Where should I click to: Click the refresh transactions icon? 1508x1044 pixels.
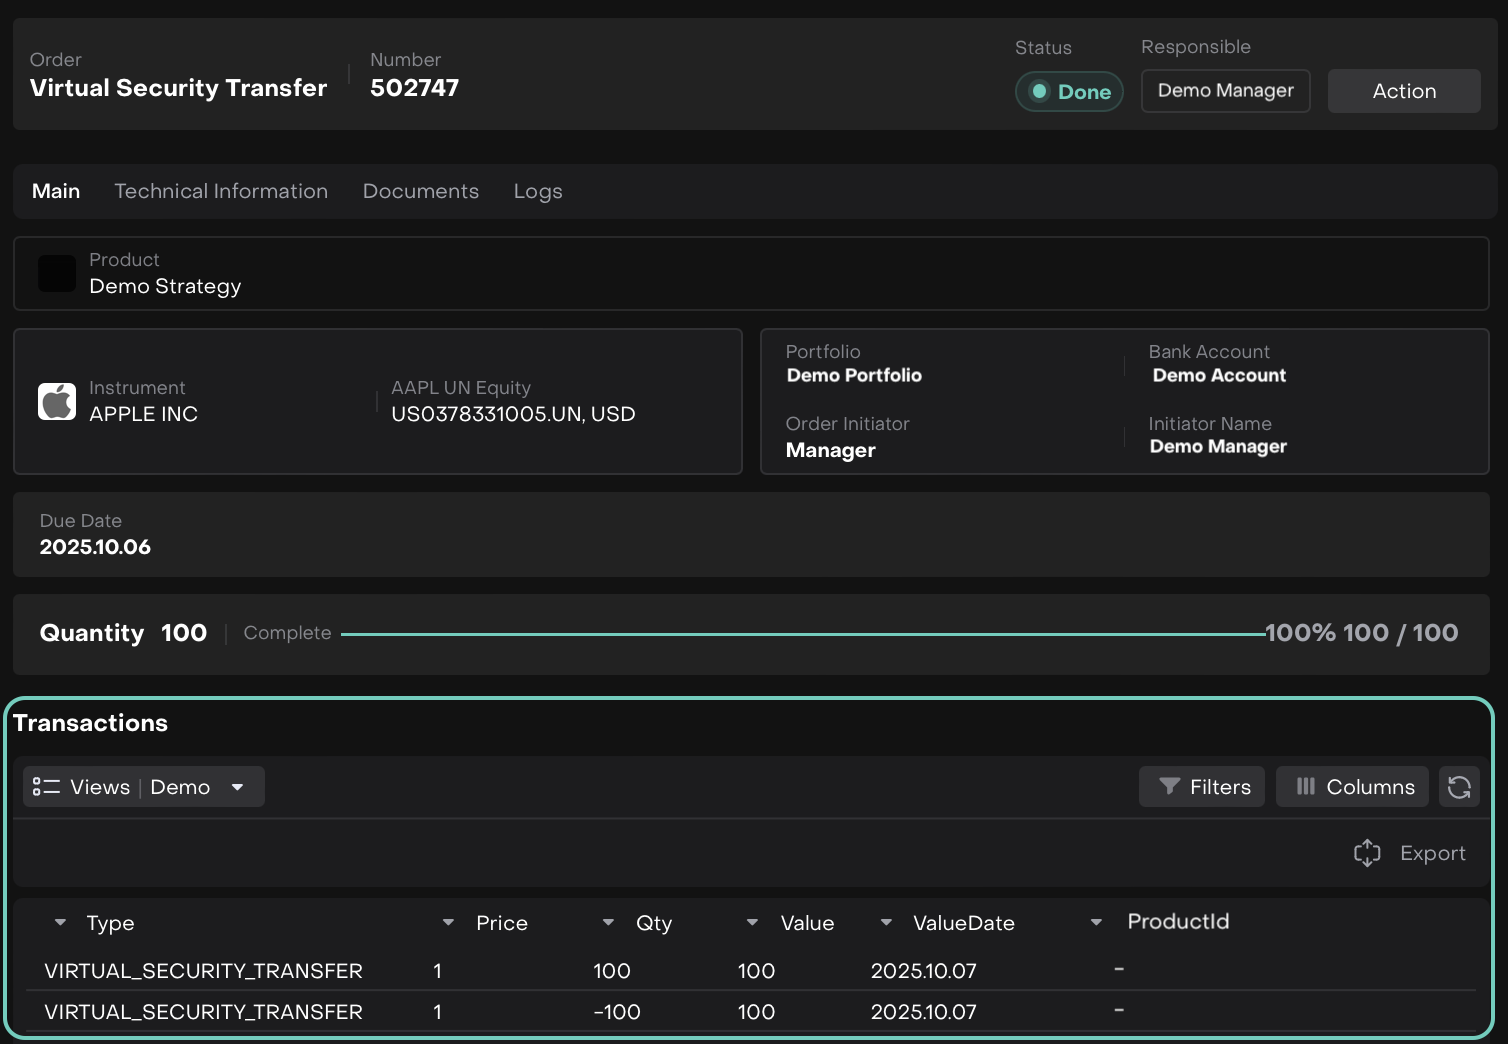point(1459,787)
